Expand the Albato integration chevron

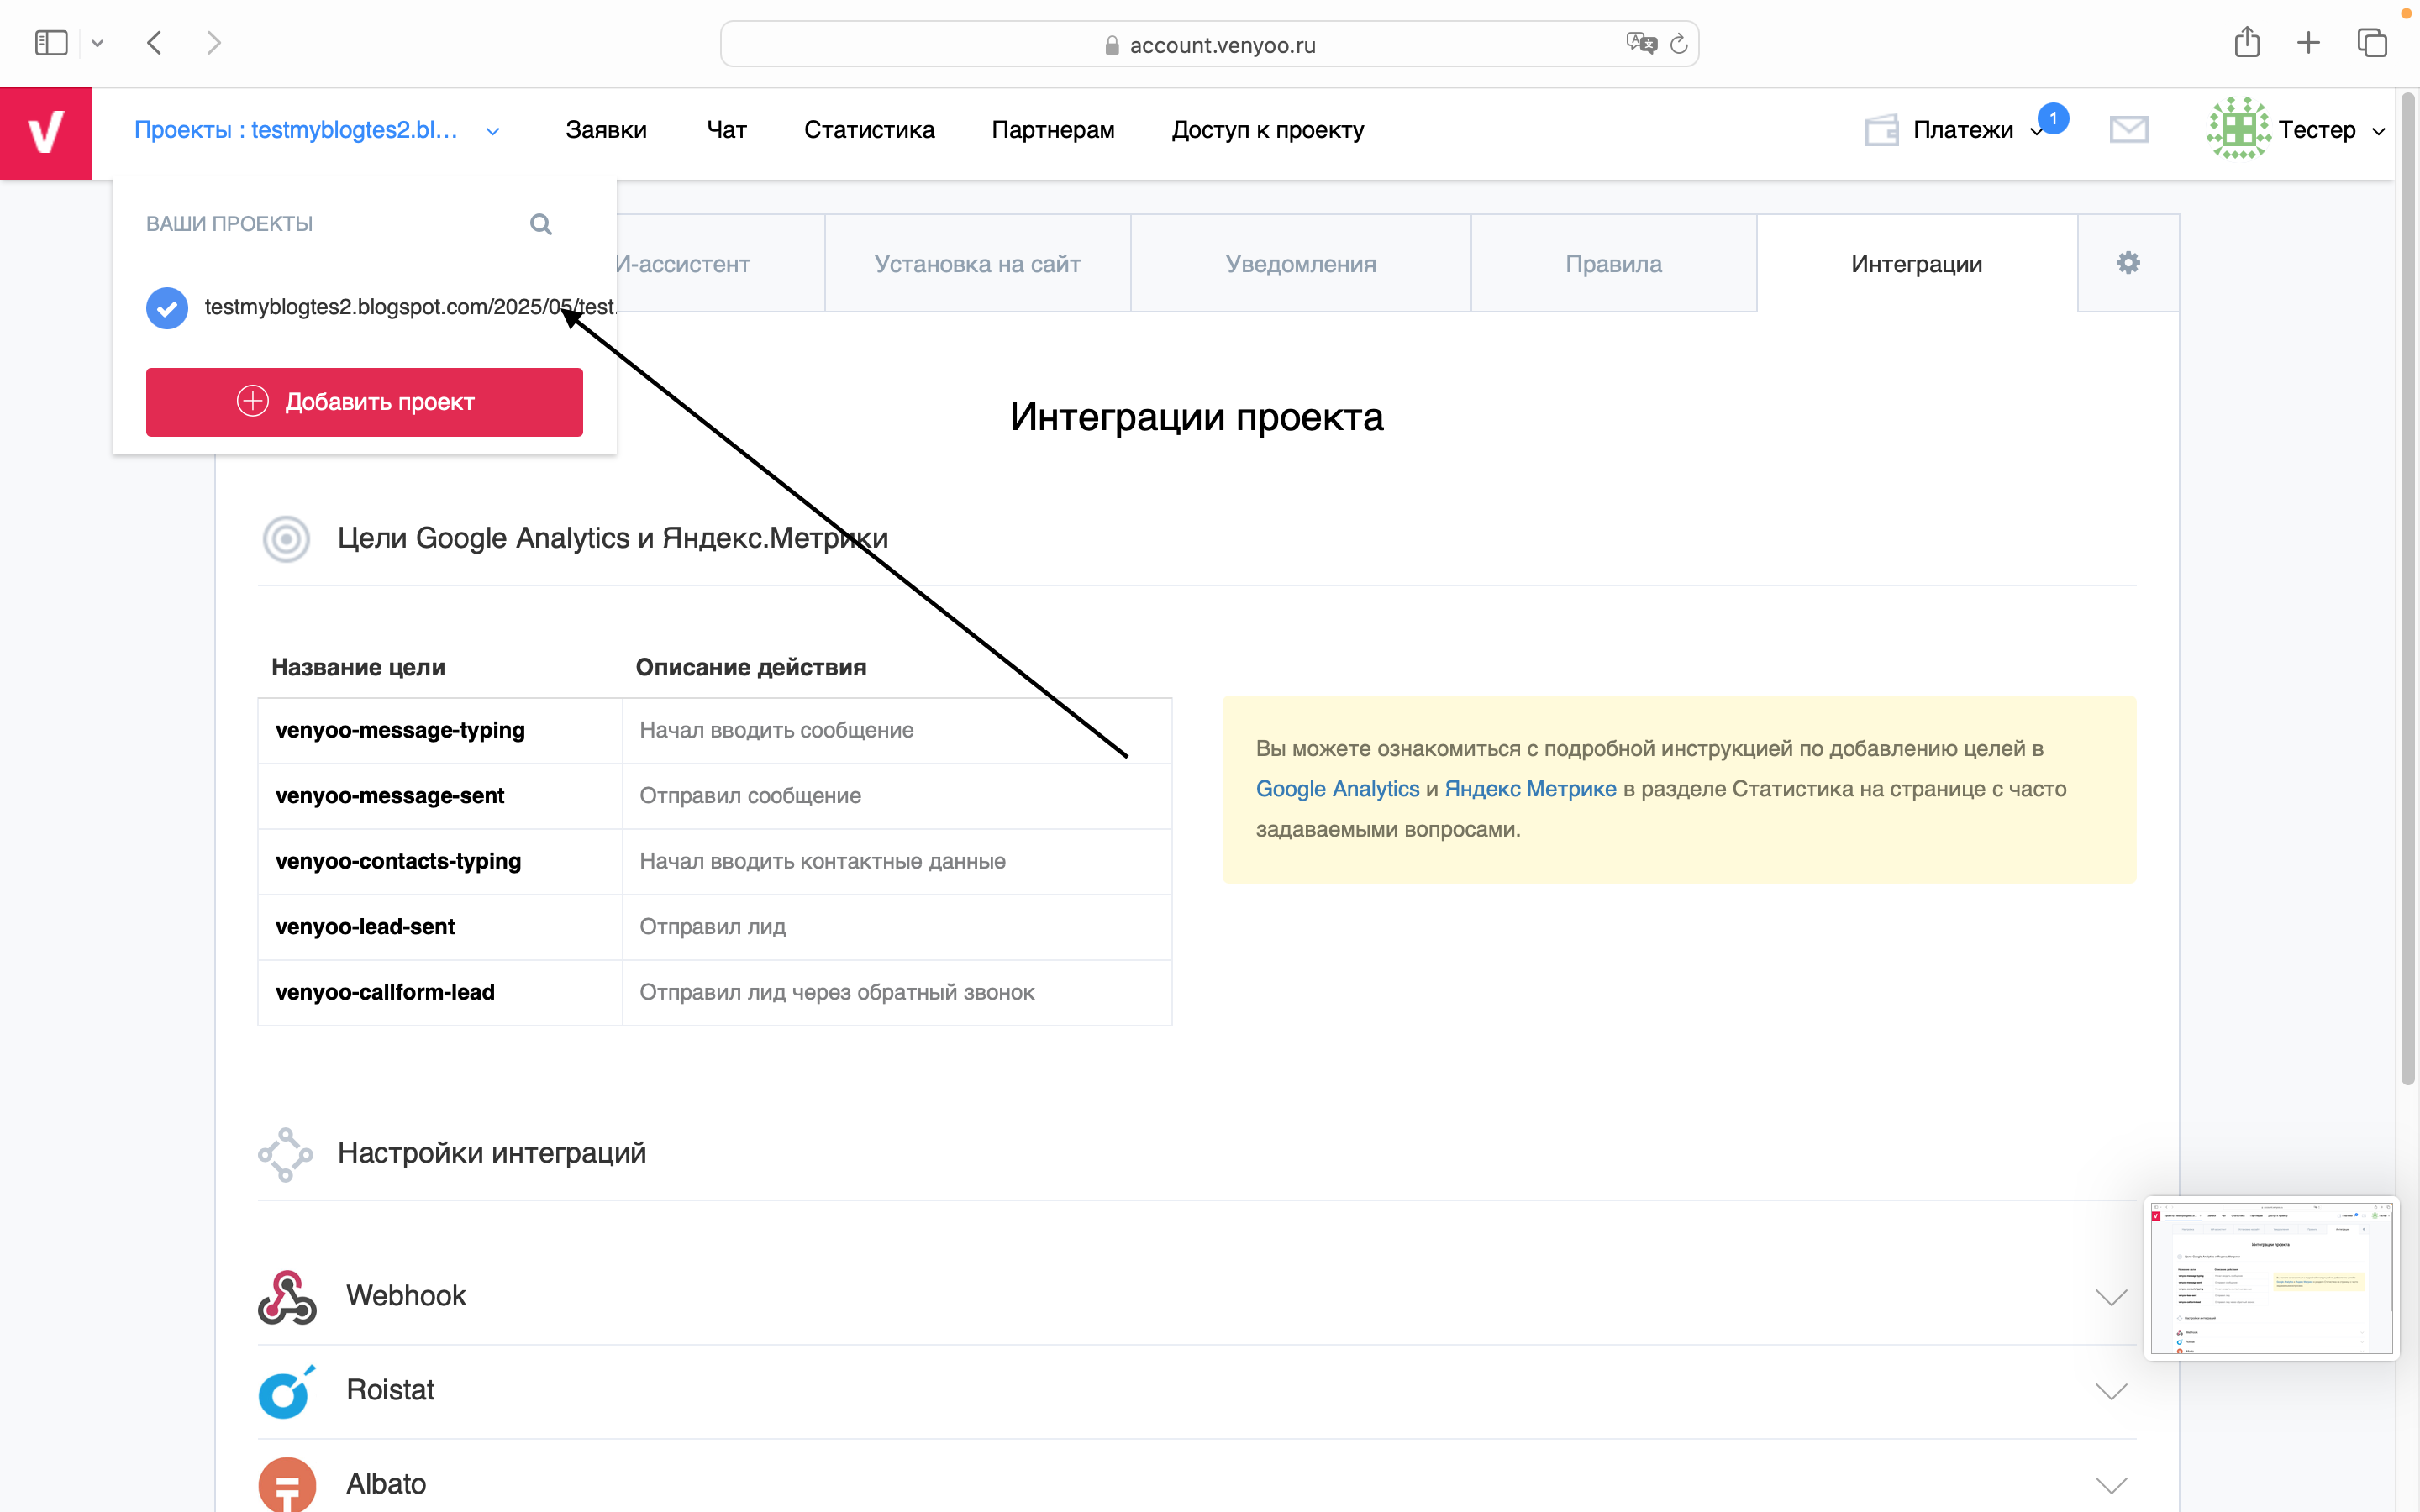point(2110,1485)
